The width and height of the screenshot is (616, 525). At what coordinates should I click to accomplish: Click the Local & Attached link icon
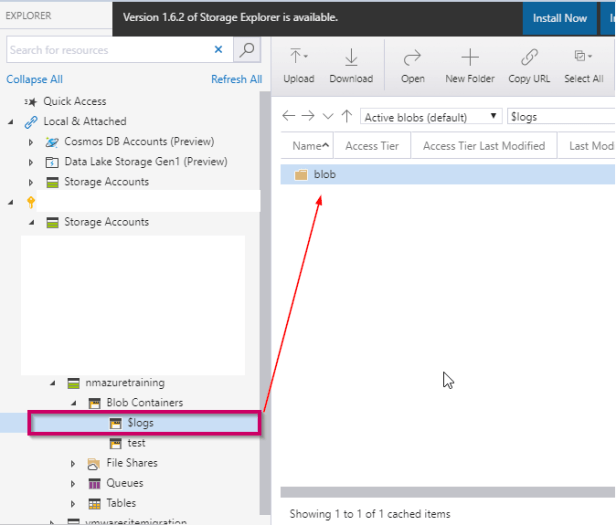click(31, 122)
